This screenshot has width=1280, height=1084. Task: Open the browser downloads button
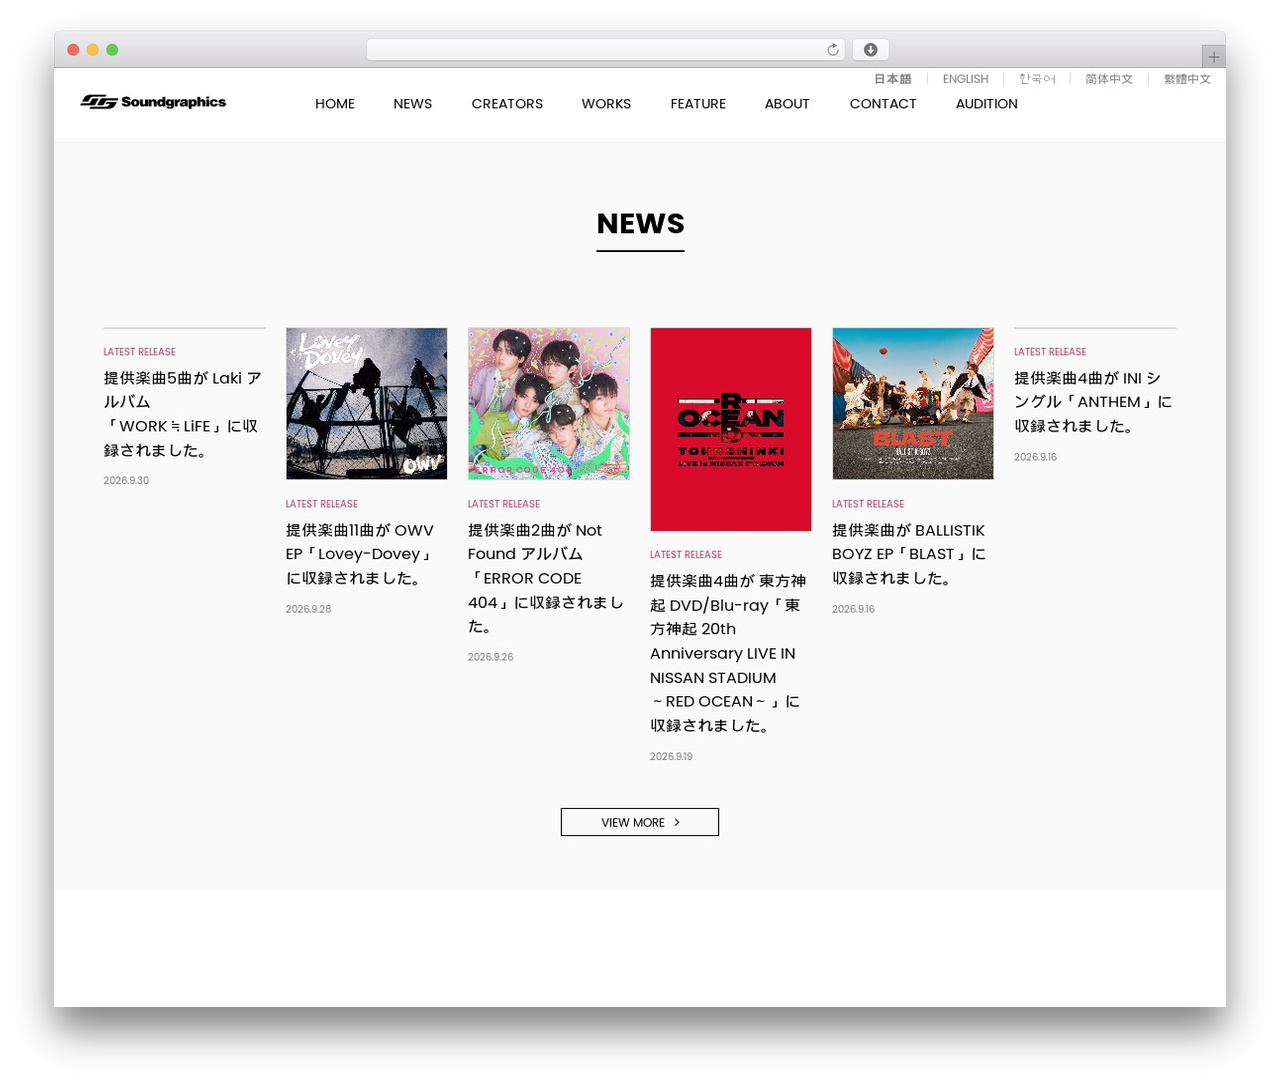click(x=870, y=50)
